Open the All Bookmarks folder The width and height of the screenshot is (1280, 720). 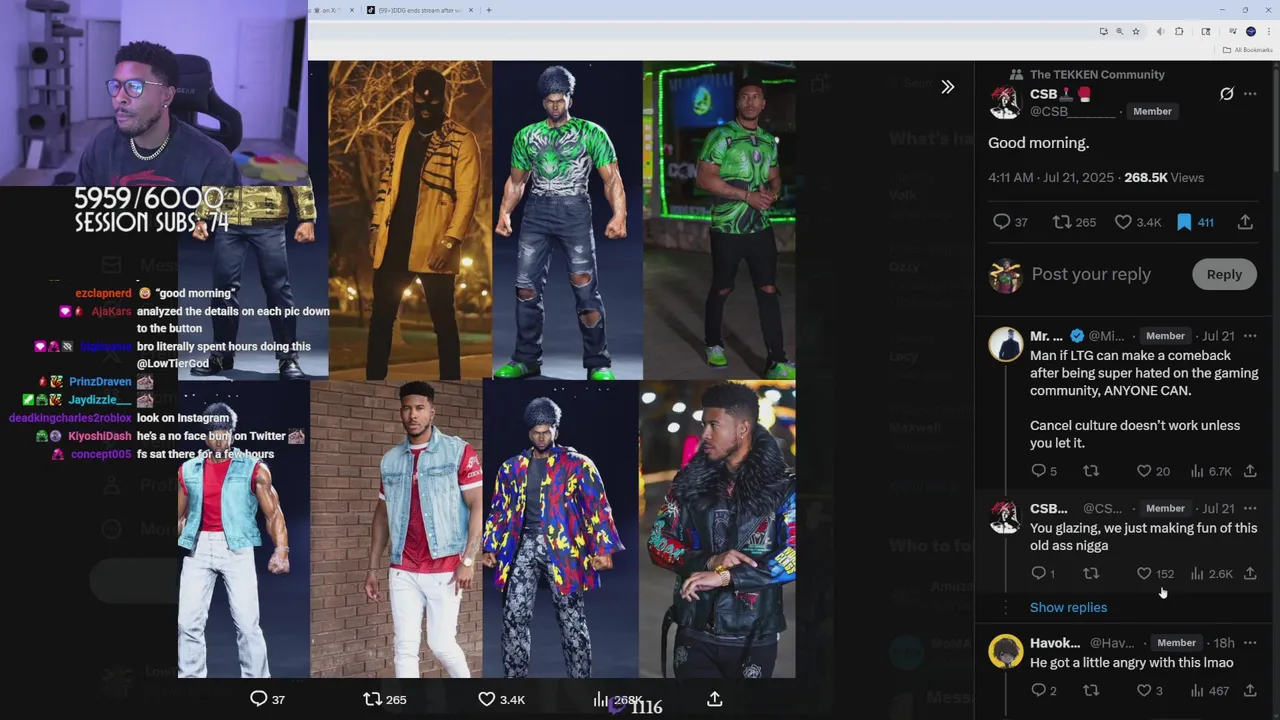point(1247,50)
